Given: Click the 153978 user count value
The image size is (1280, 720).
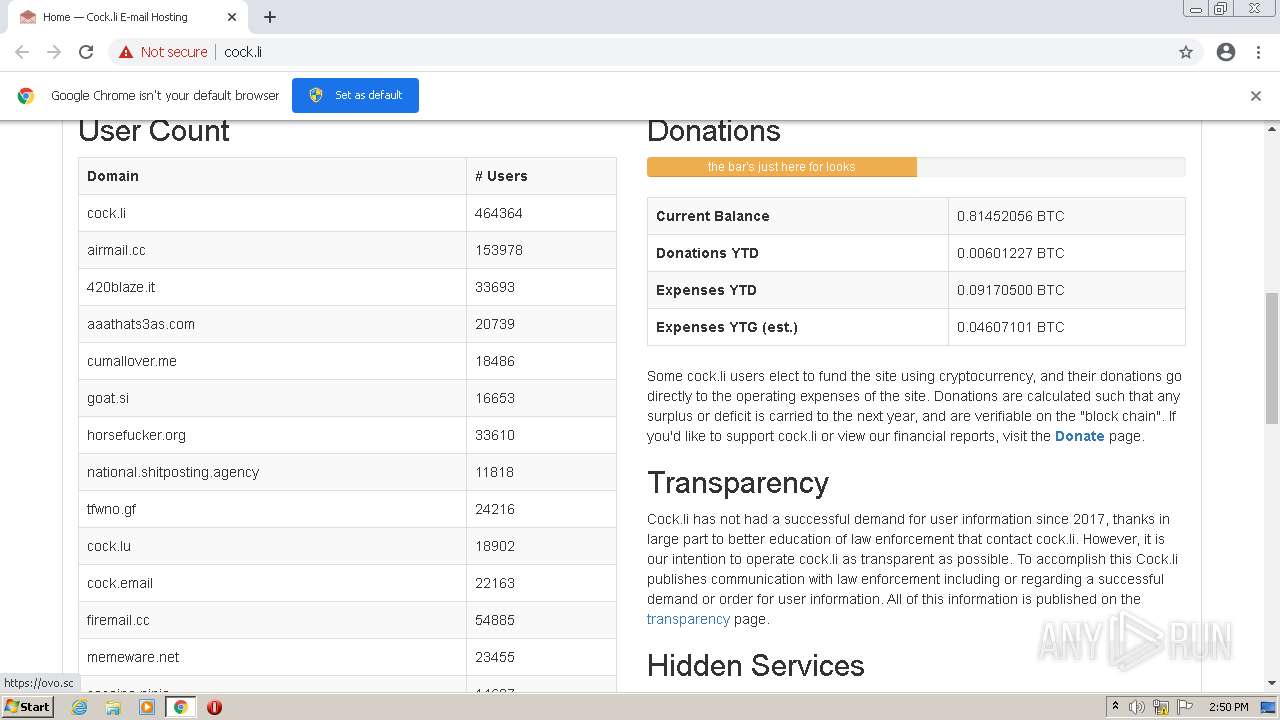Looking at the screenshot, I should coord(499,250).
